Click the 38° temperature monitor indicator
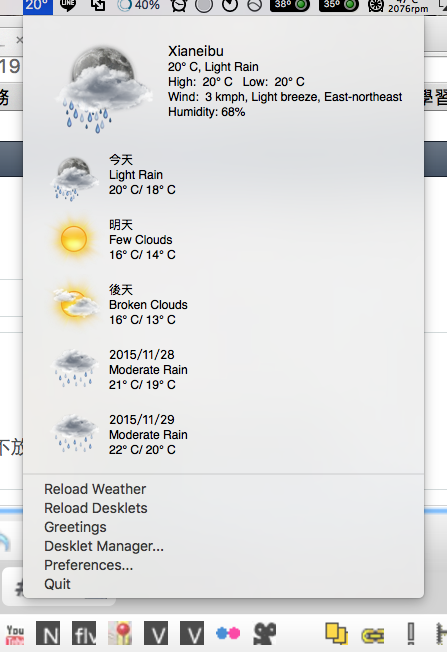The height and width of the screenshot is (652, 447). [x=290, y=5]
